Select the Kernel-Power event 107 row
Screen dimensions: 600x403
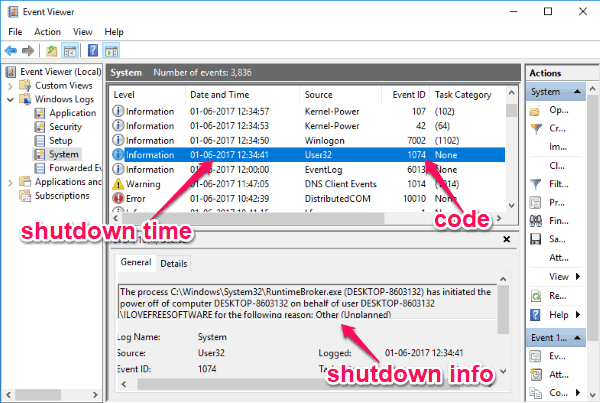point(308,111)
